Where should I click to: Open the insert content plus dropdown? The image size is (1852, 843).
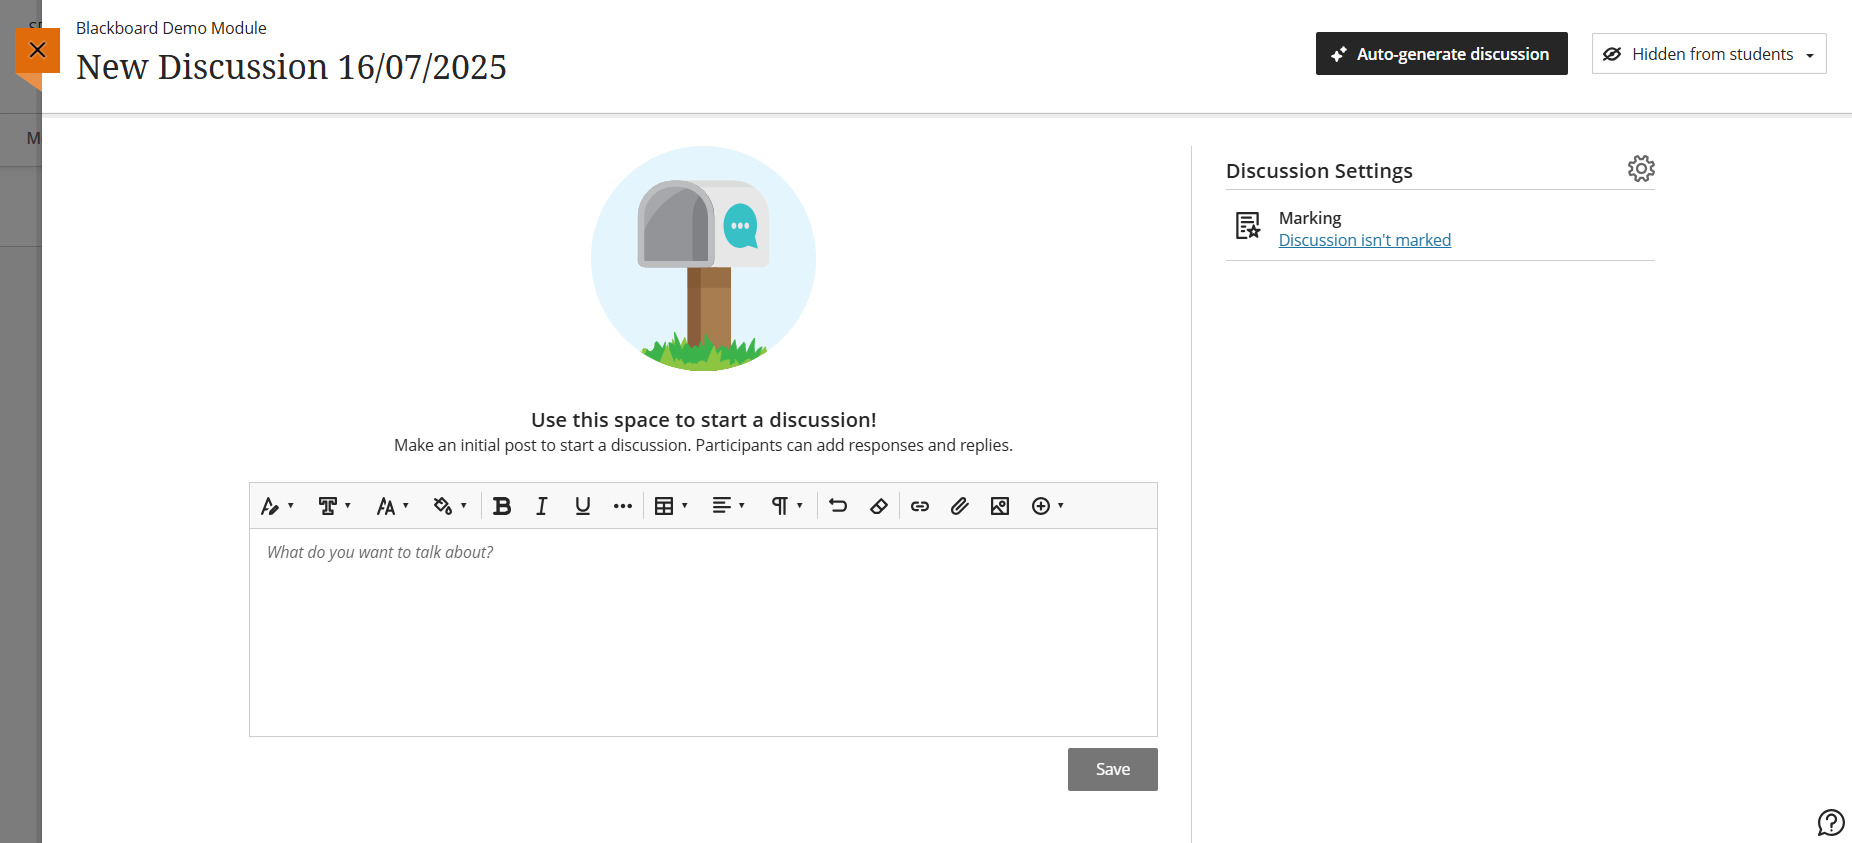[1048, 506]
